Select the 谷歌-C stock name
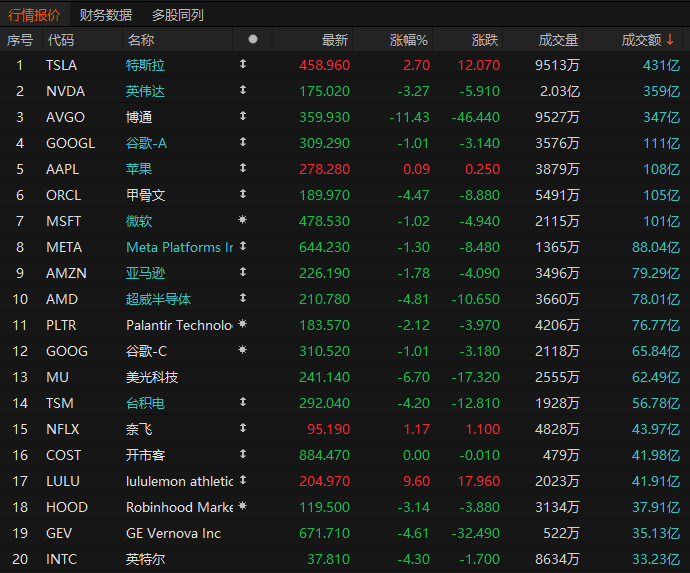The image size is (690, 573). pos(146,351)
